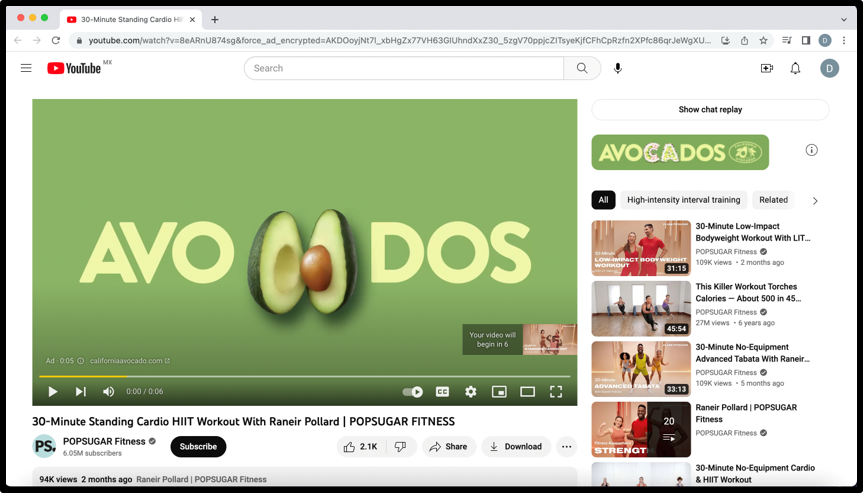Open the player settings gear

tap(471, 392)
